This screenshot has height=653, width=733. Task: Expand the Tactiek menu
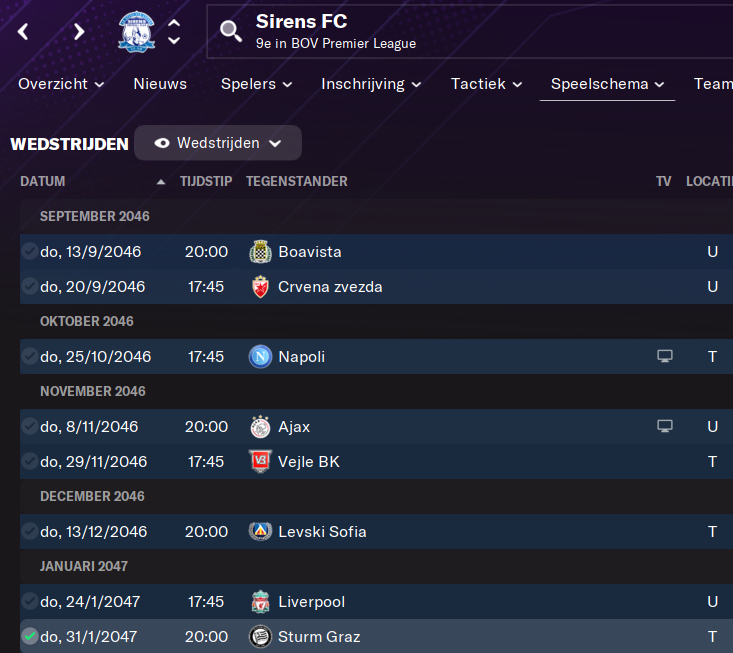click(486, 84)
